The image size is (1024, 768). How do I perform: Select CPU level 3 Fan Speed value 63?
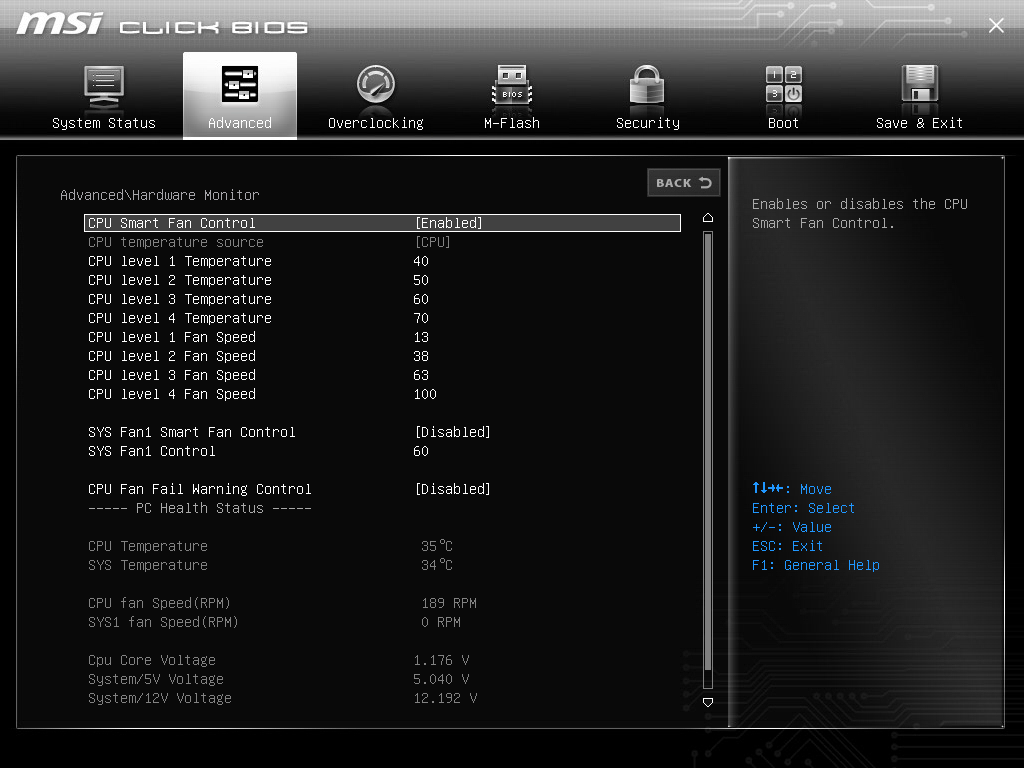pyautogui.click(x=421, y=375)
